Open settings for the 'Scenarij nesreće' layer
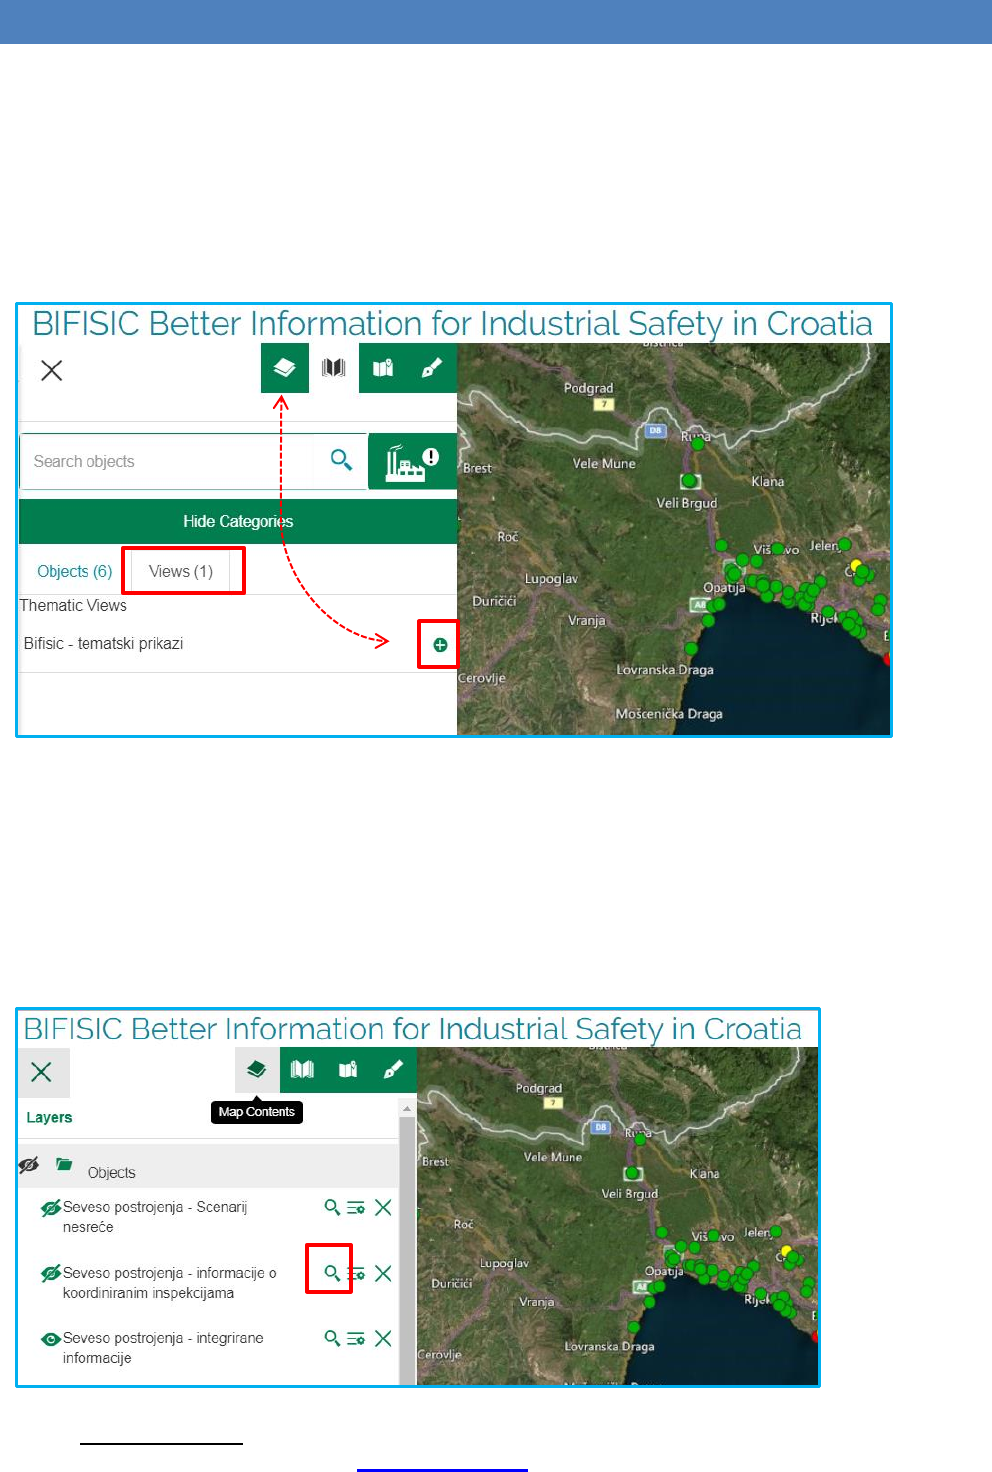 coord(356,1208)
